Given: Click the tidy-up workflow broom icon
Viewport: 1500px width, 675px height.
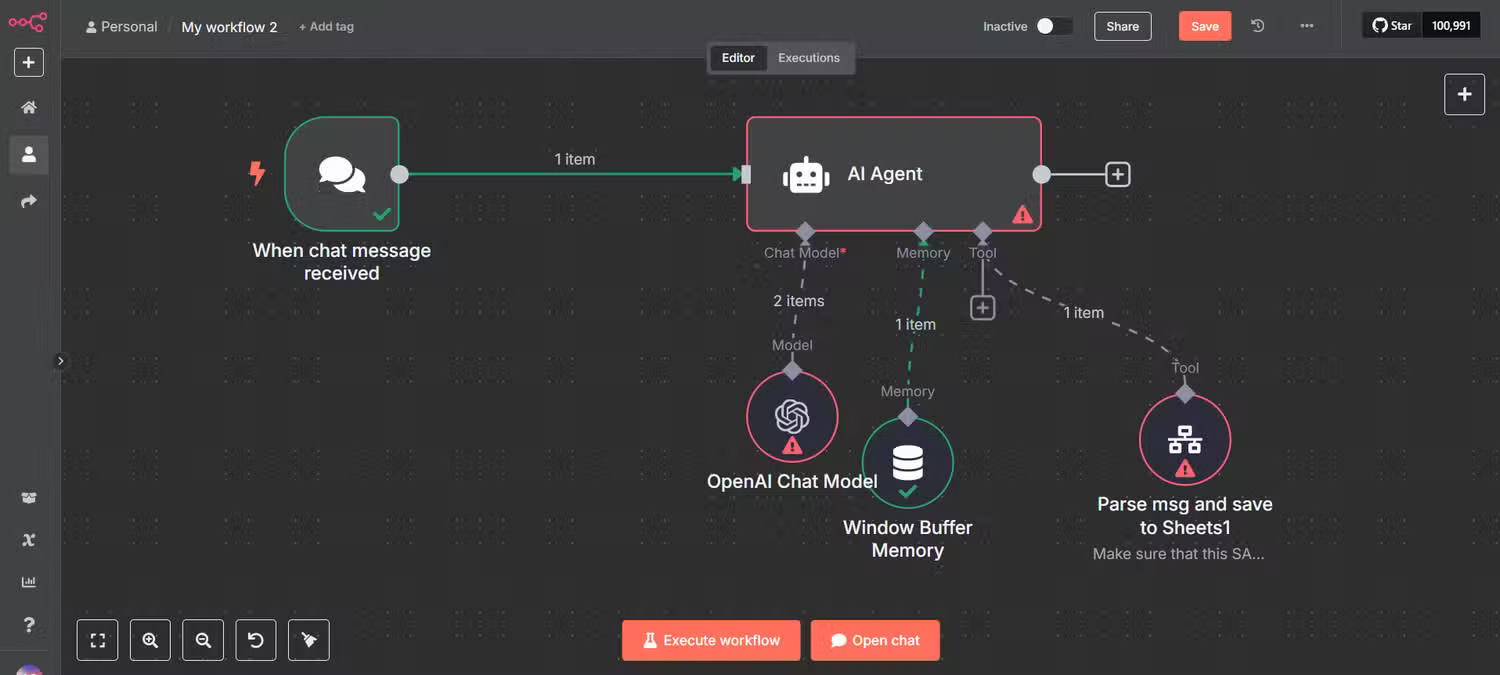Looking at the screenshot, I should point(309,641).
